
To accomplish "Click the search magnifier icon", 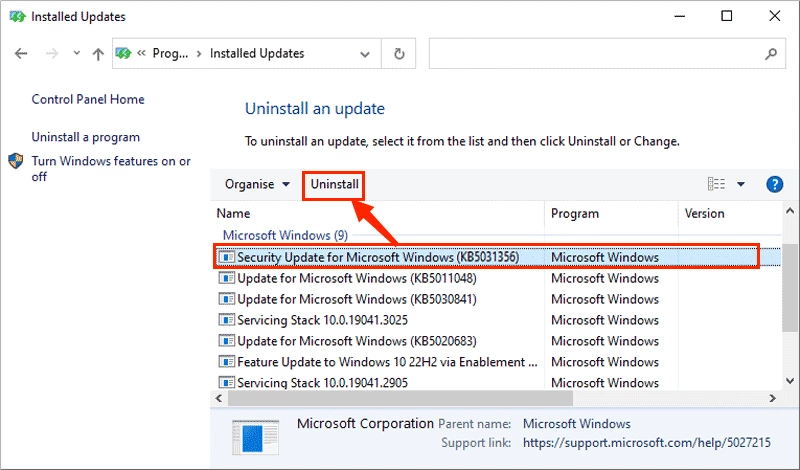I will click(771, 54).
